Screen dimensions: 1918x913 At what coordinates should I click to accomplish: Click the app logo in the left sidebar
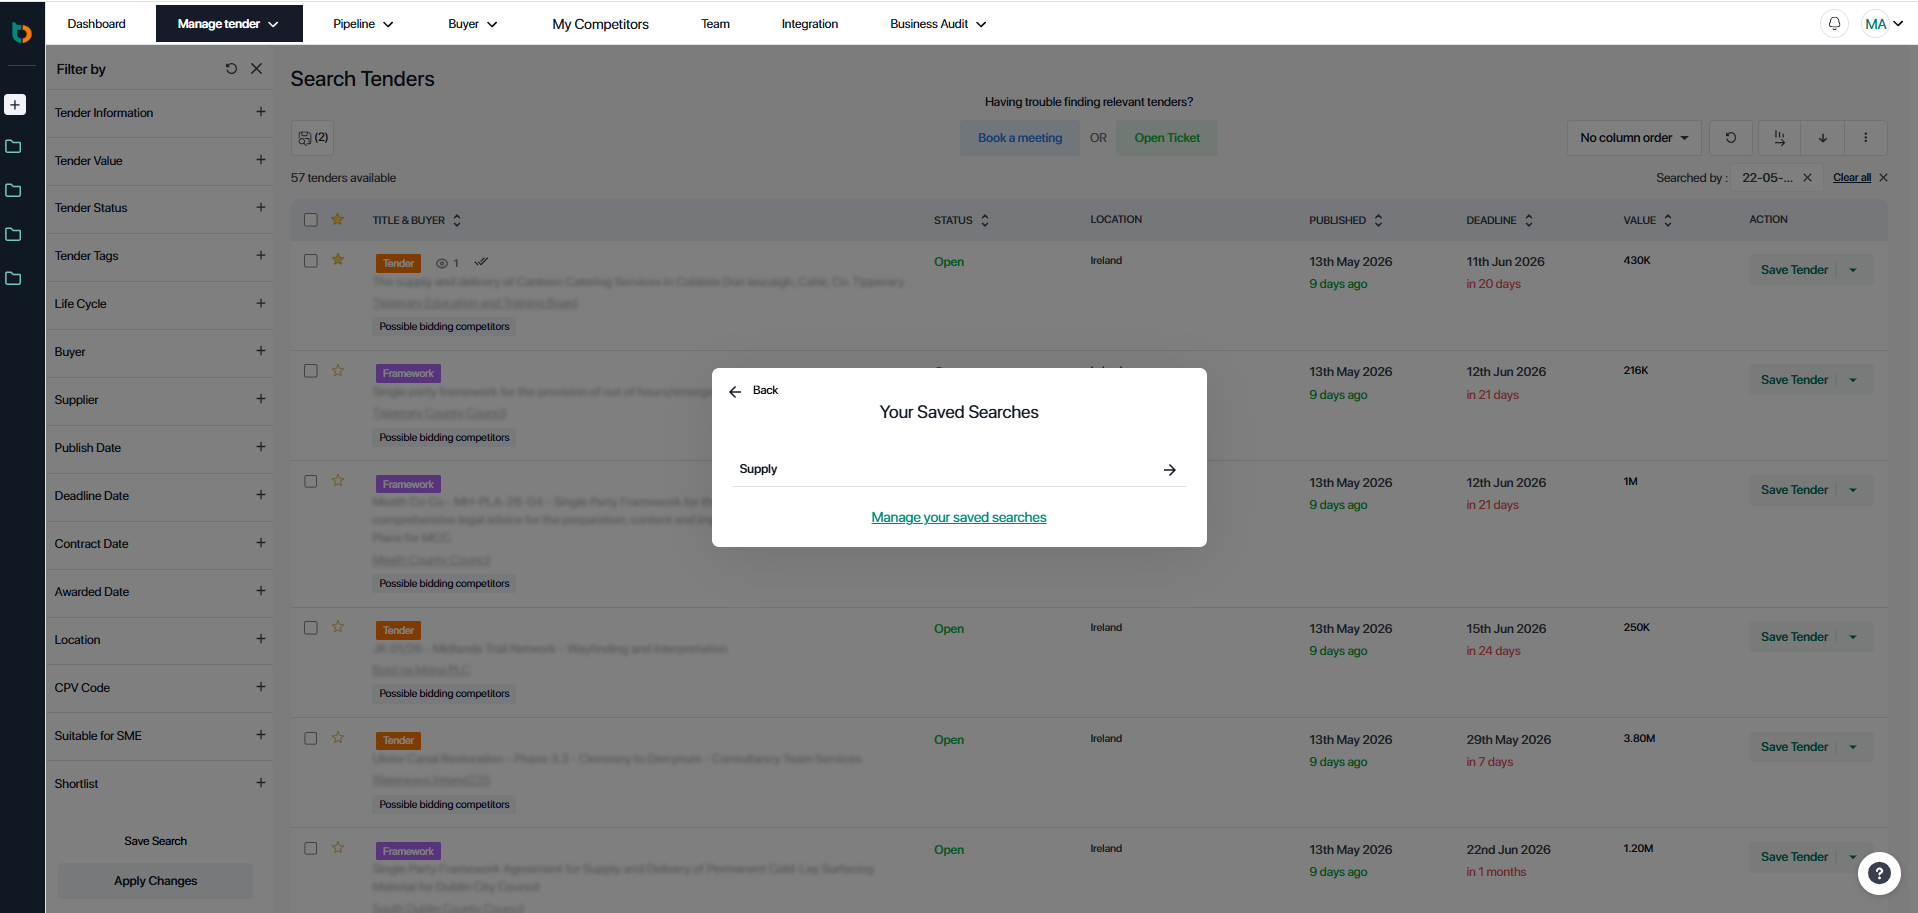[x=22, y=32]
